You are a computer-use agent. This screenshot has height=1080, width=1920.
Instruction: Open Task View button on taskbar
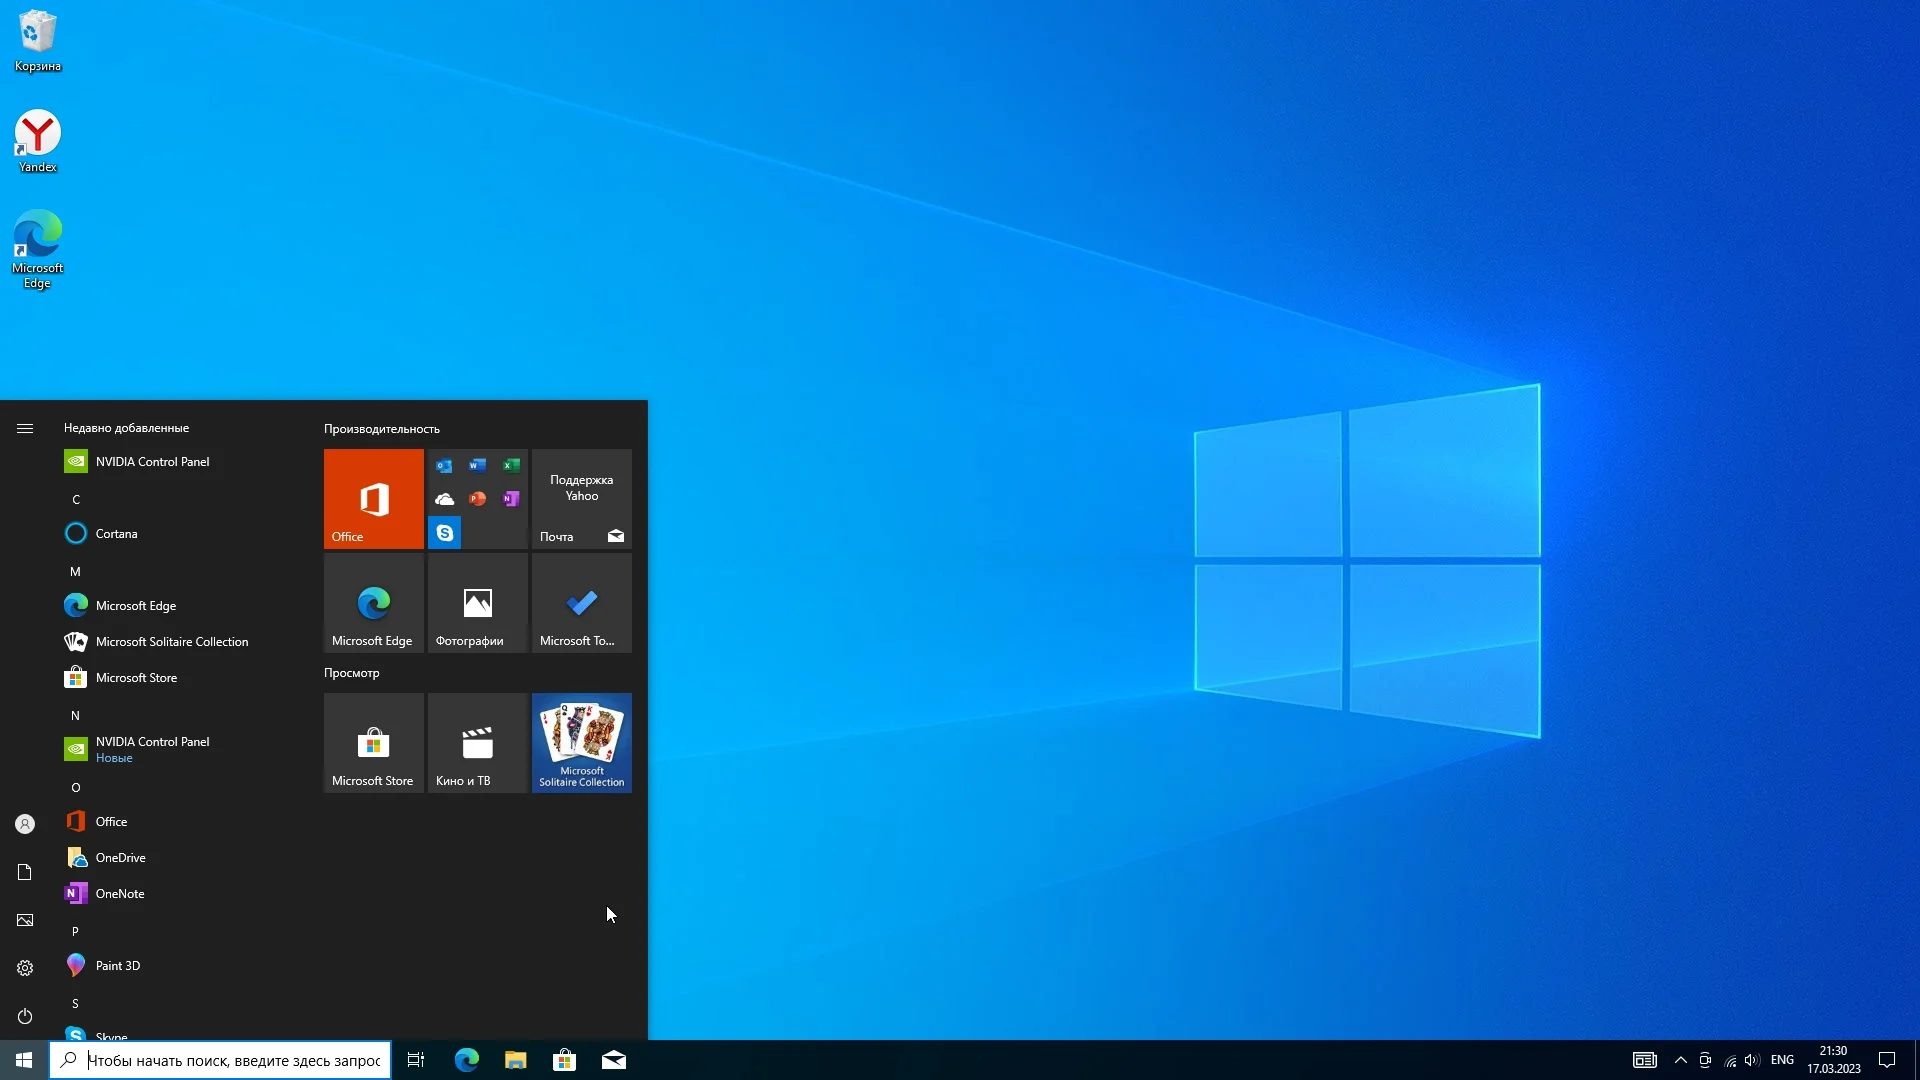417,1059
